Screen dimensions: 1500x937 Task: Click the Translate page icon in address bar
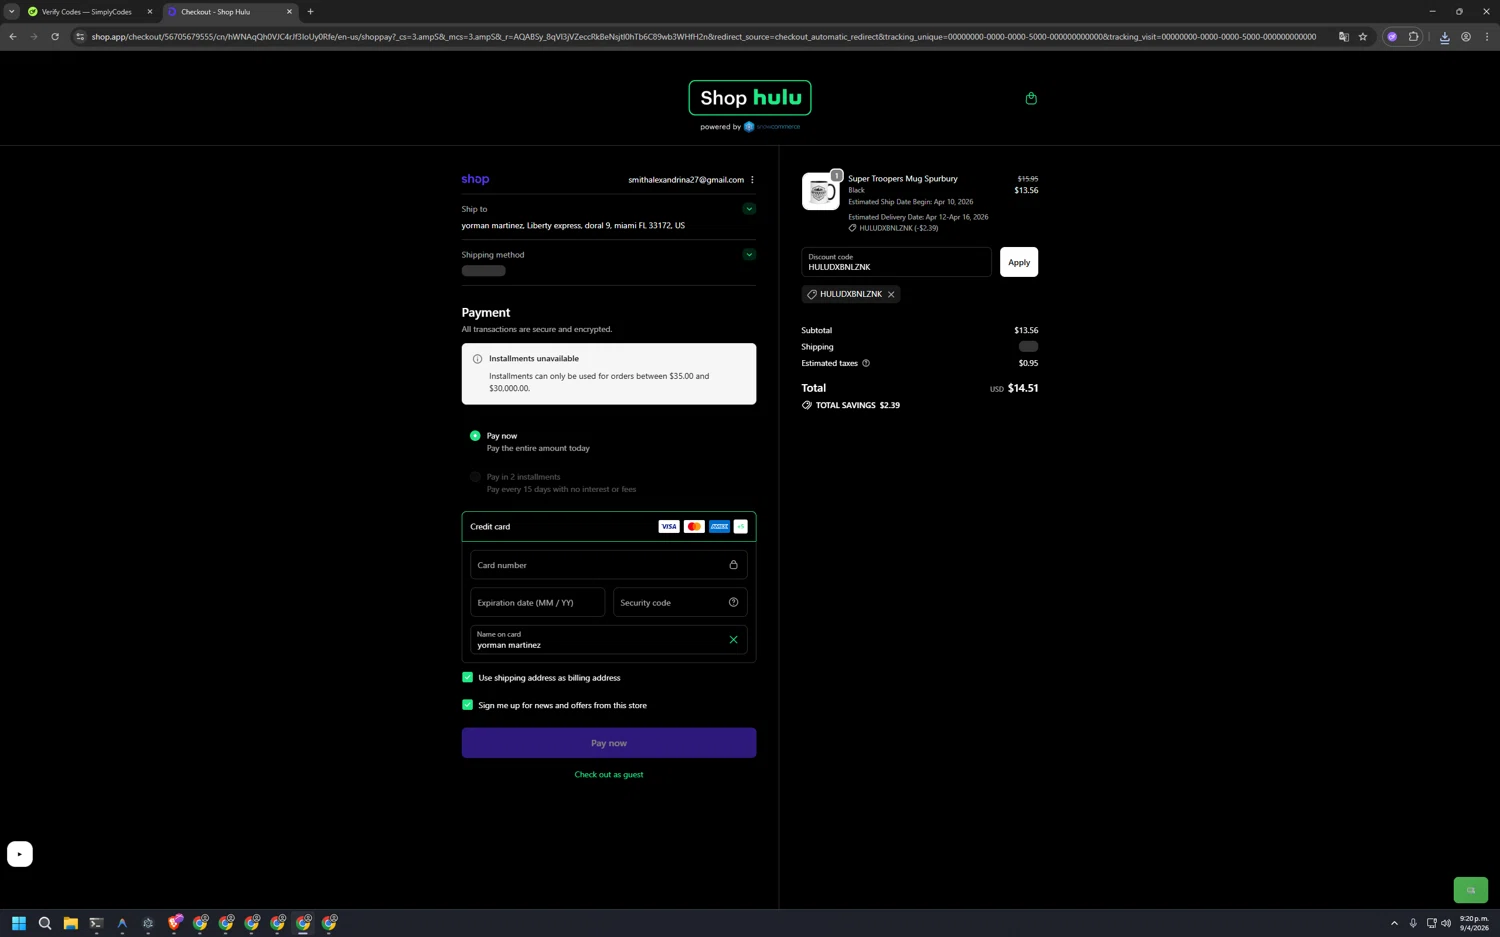click(x=1344, y=37)
